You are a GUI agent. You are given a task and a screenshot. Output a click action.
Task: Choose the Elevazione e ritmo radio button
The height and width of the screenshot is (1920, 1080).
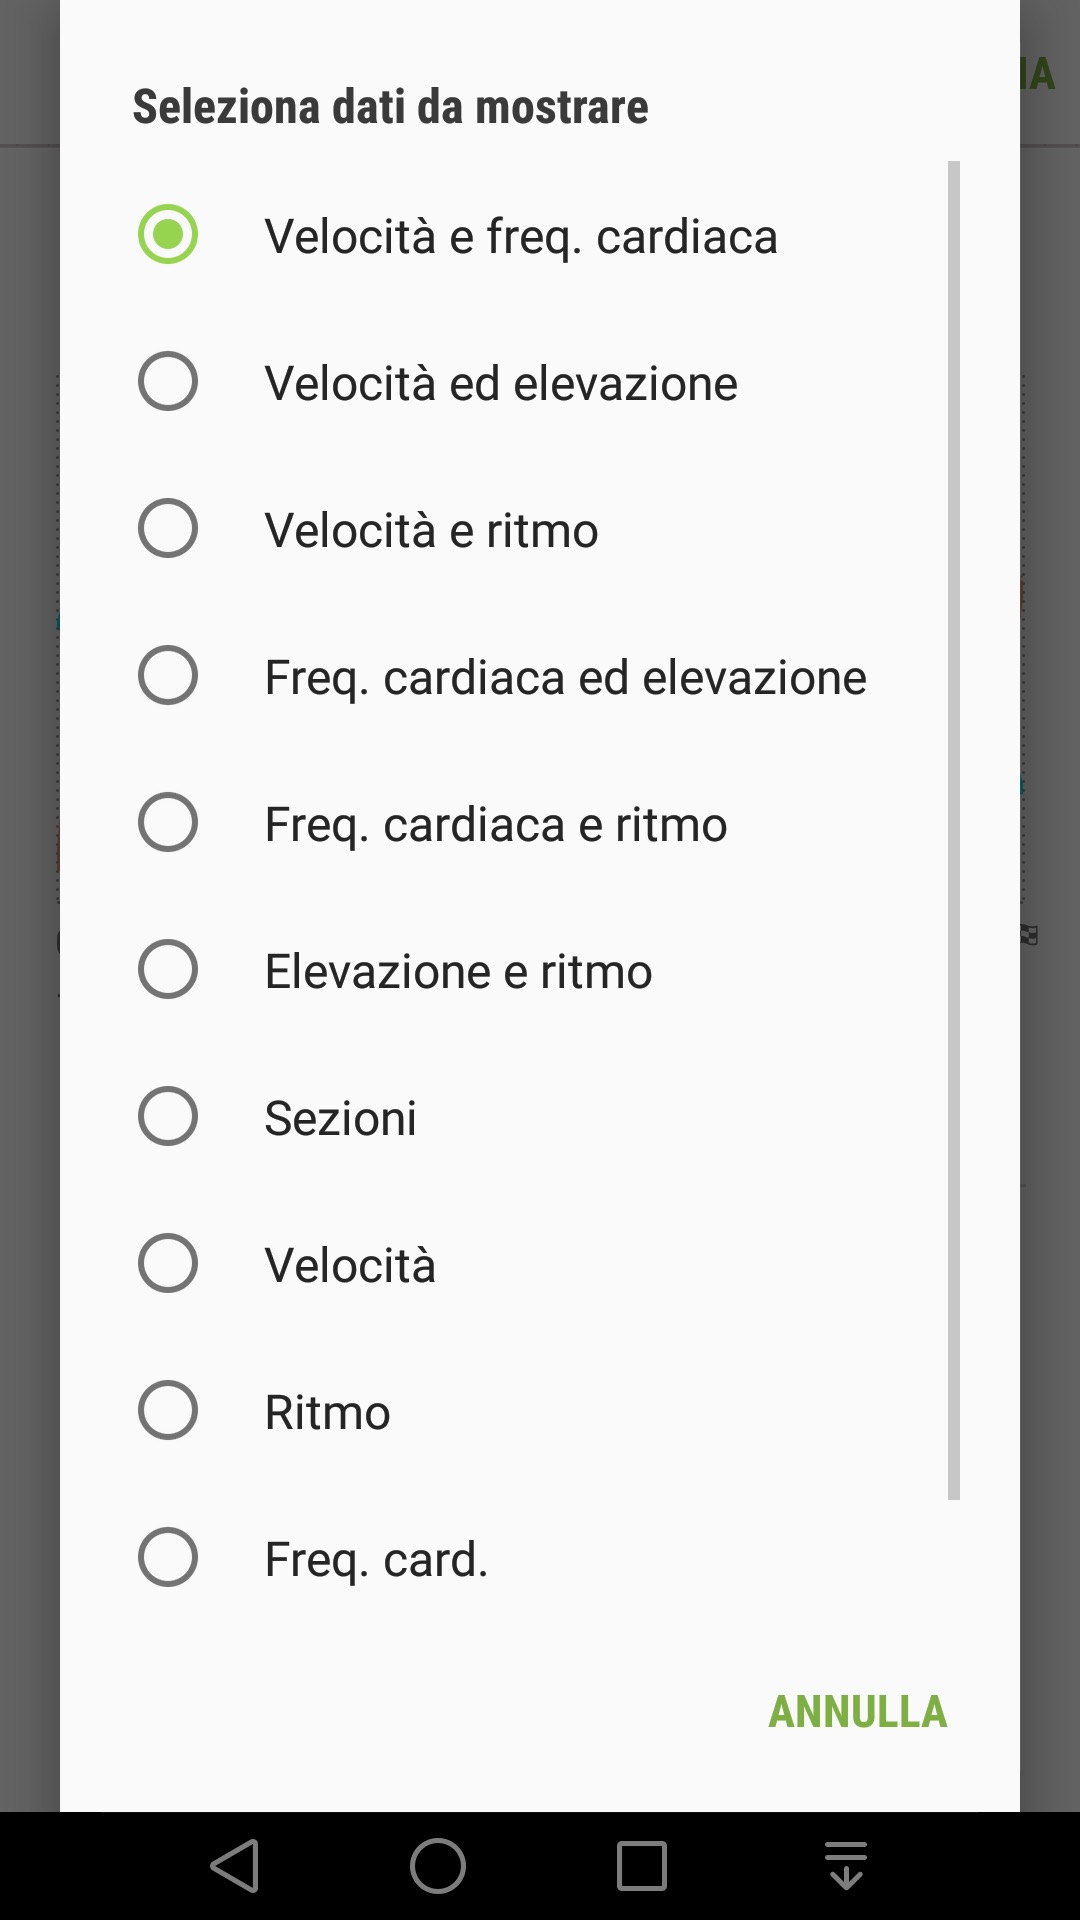pos(168,969)
